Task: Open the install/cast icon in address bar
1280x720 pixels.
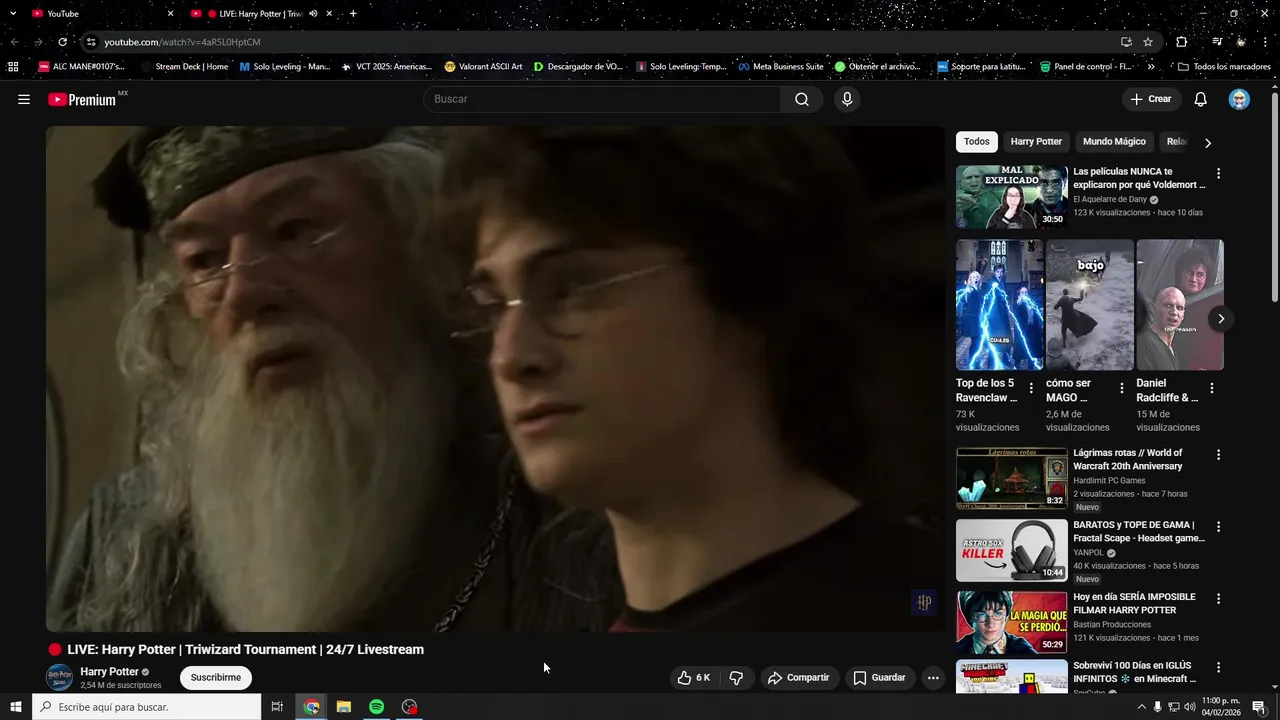Action: pyautogui.click(x=1126, y=42)
